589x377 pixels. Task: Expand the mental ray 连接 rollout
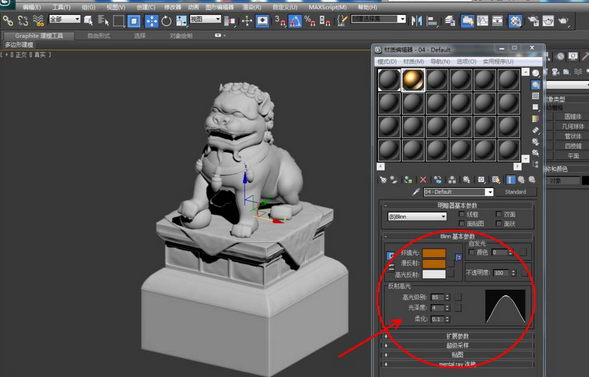(x=457, y=364)
